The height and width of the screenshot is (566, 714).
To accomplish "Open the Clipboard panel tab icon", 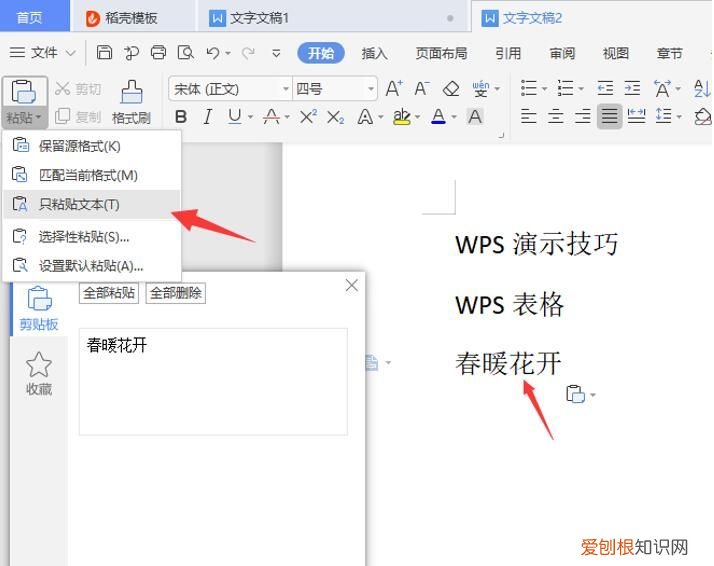I will point(40,308).
